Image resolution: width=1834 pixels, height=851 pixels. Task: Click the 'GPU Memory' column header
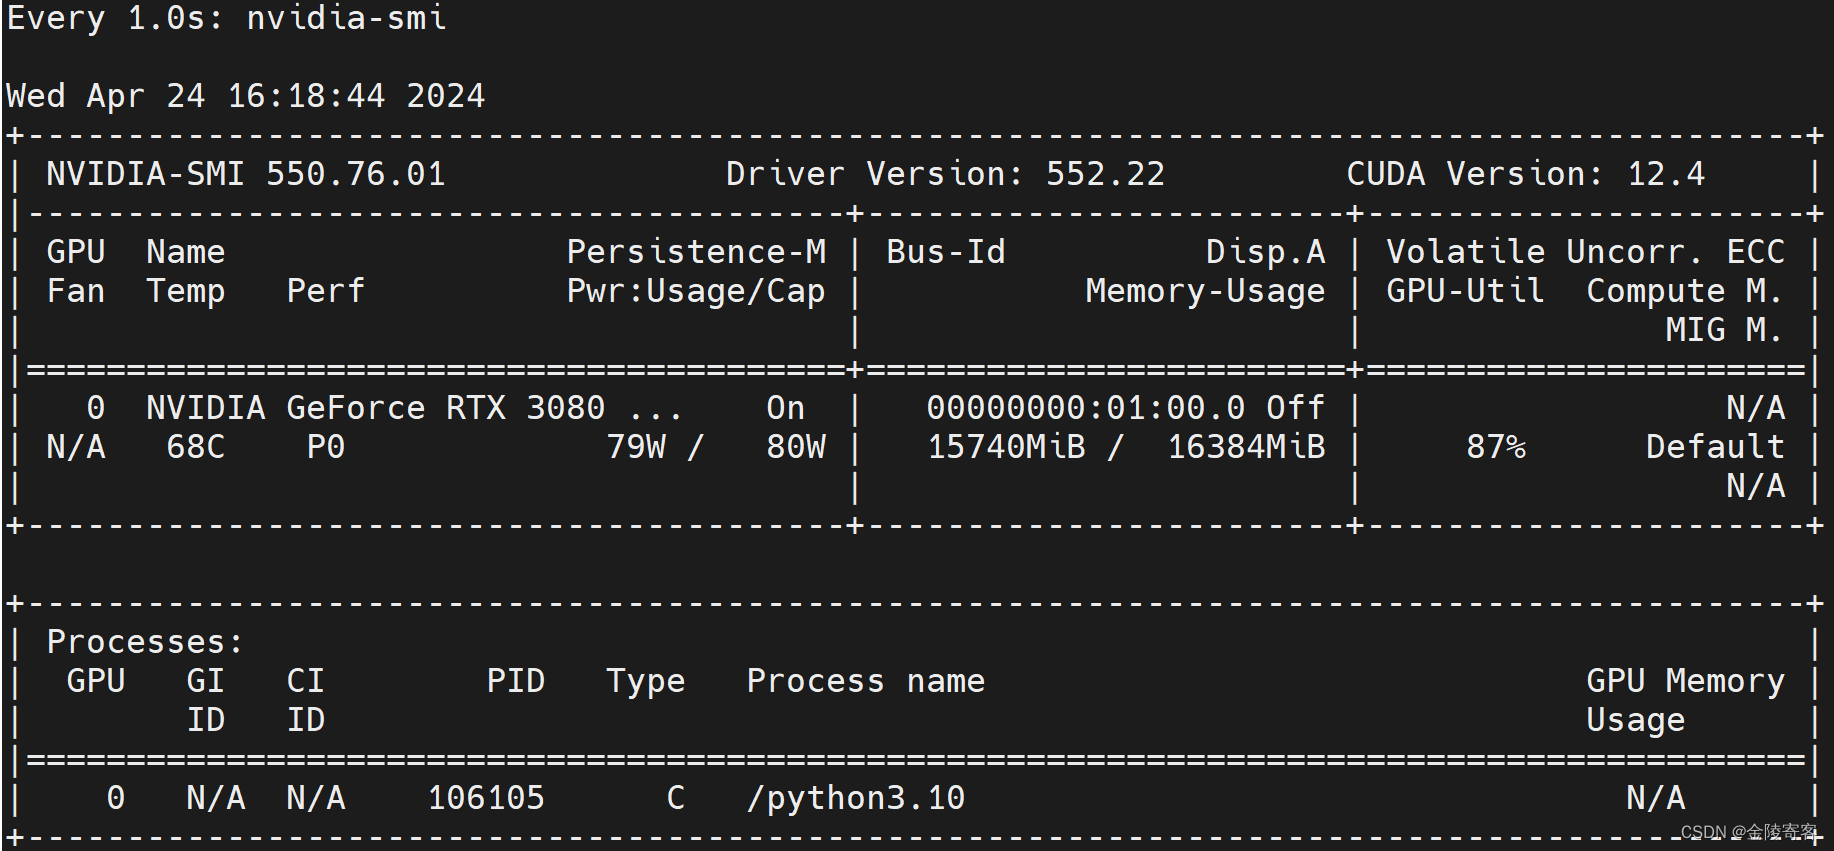(x=1686, y=681)
